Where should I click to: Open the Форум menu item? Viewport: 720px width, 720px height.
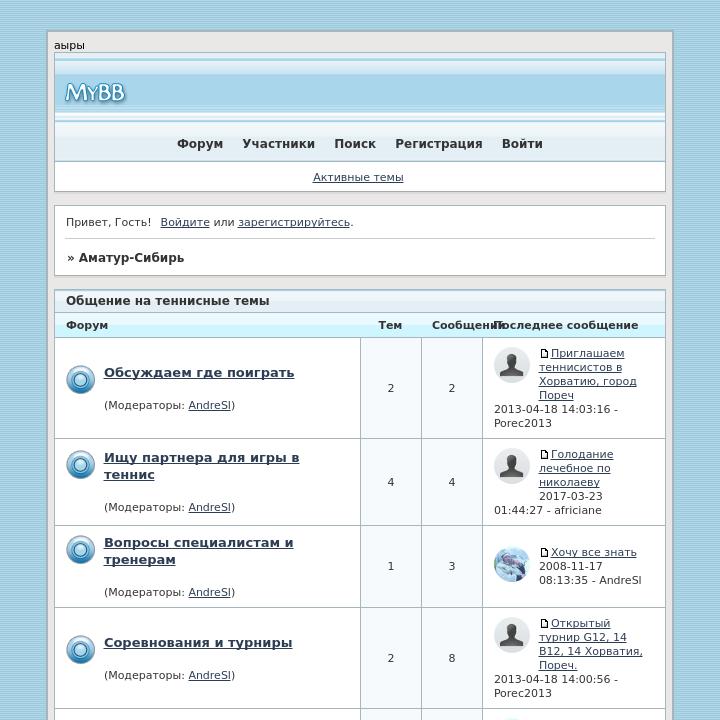200,144
